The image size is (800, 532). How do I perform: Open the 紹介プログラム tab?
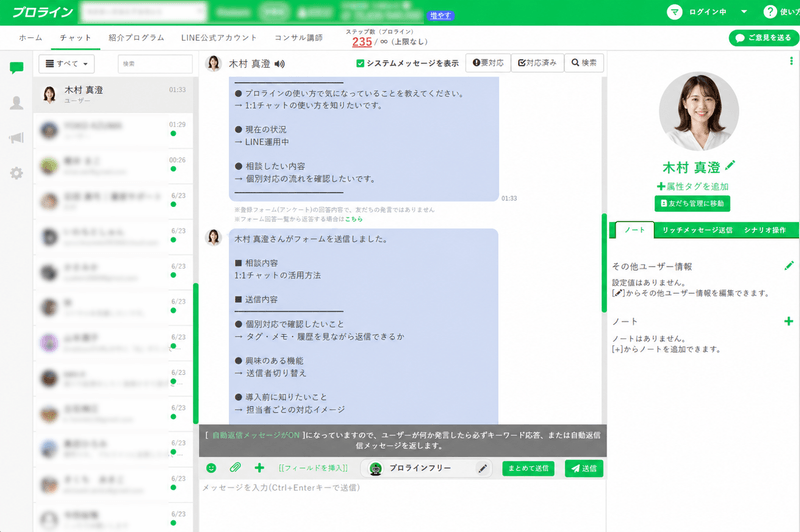136,38
